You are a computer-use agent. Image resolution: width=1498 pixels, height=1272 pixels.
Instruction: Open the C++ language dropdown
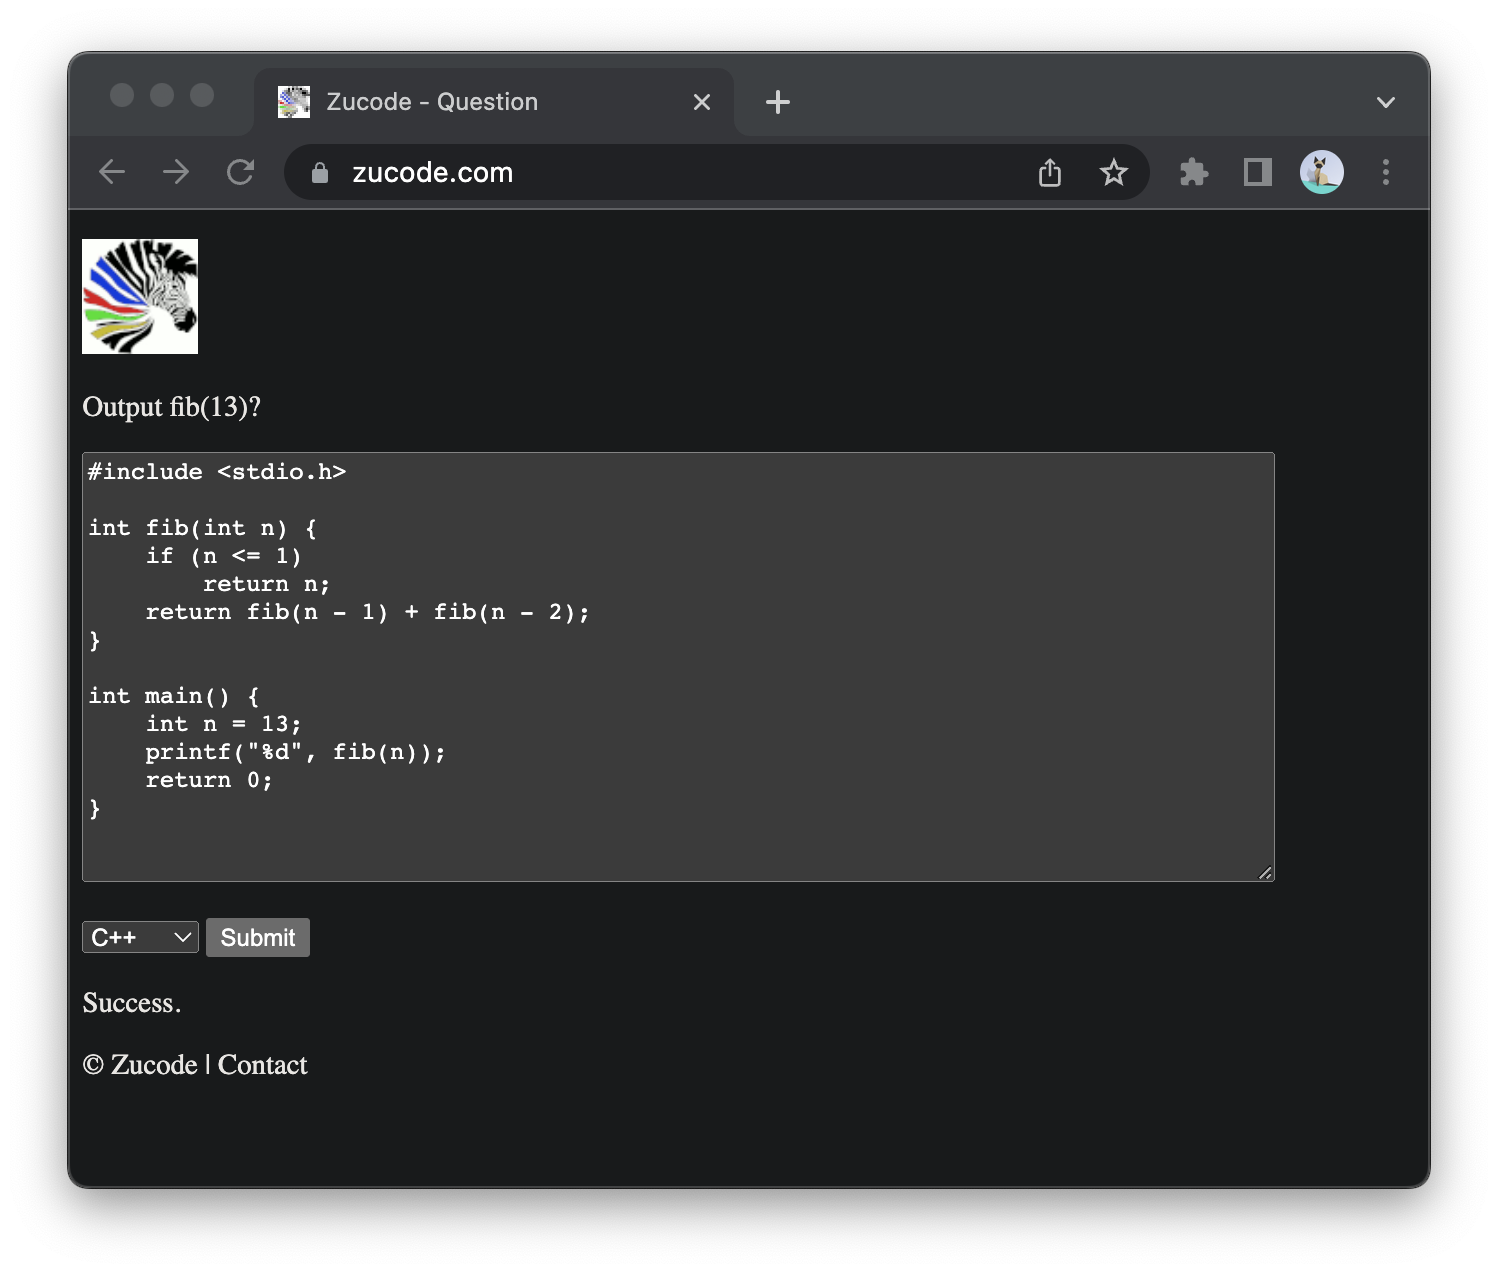coord(140,937)
